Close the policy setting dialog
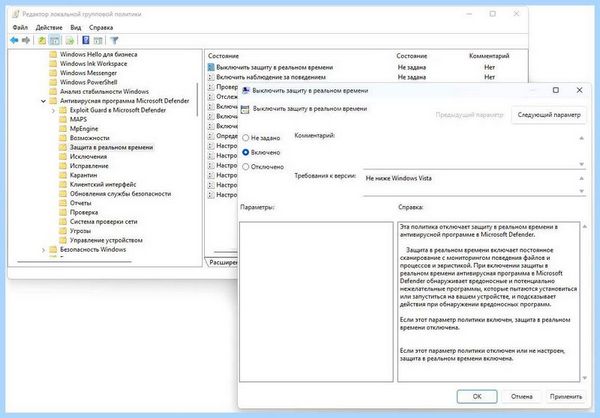 (579, 90)
